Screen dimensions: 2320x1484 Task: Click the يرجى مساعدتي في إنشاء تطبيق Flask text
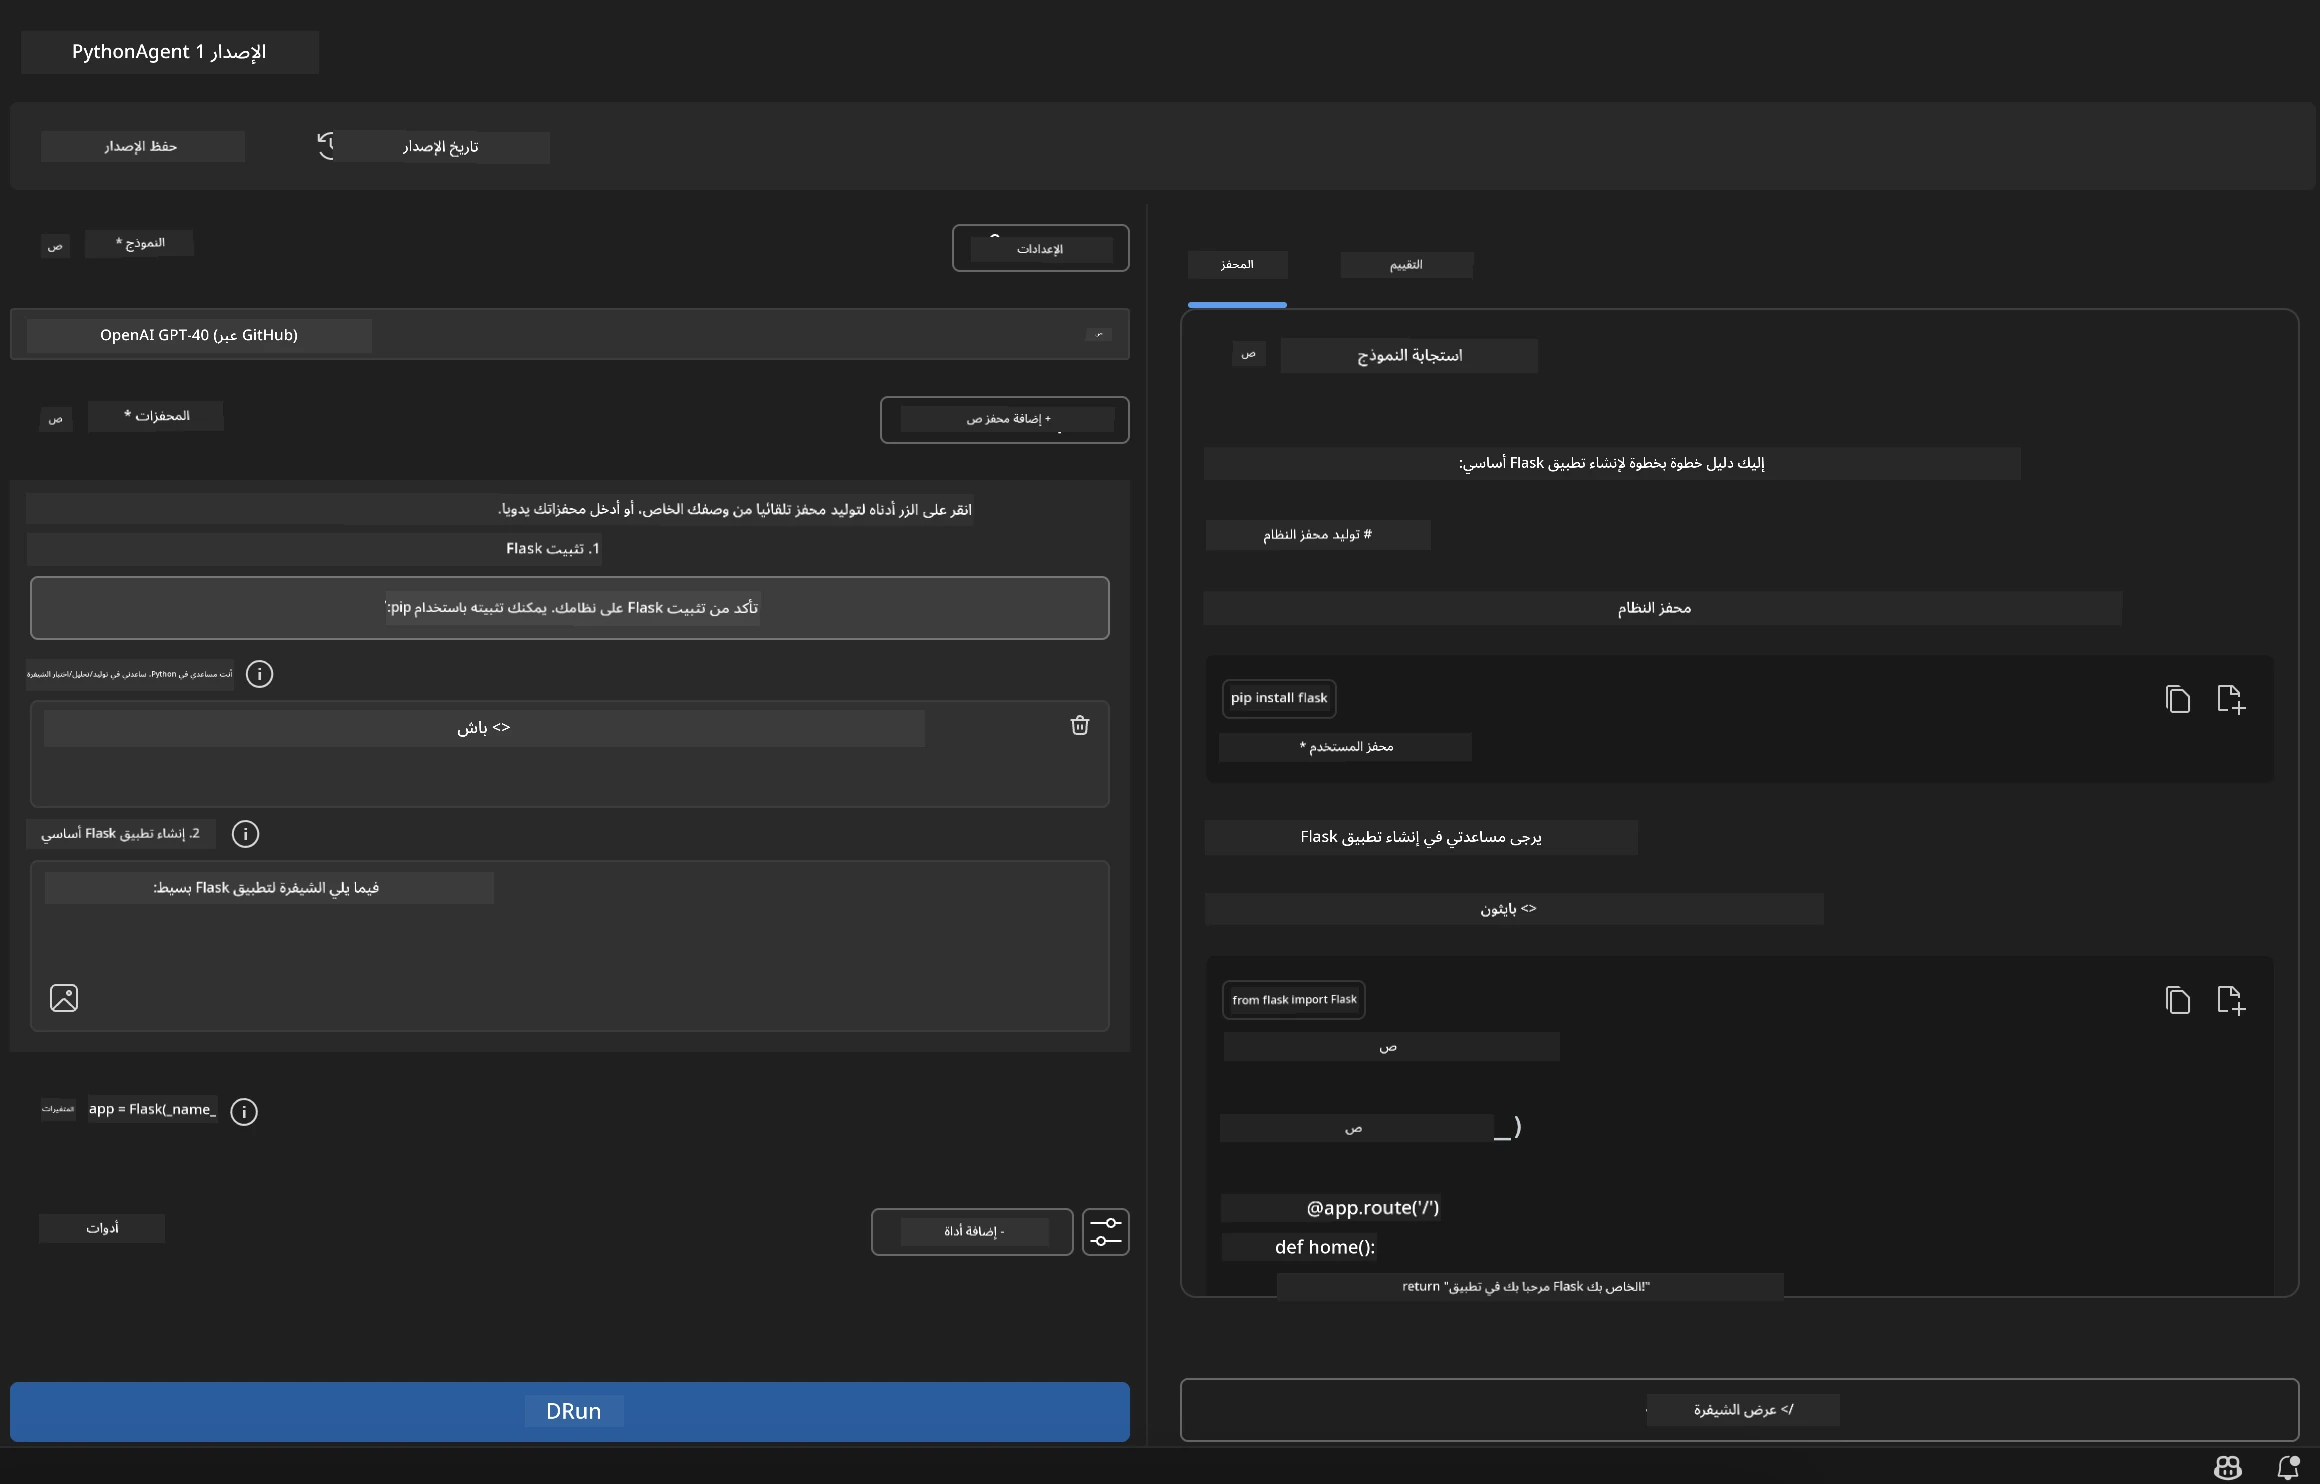coord(1421,837)
